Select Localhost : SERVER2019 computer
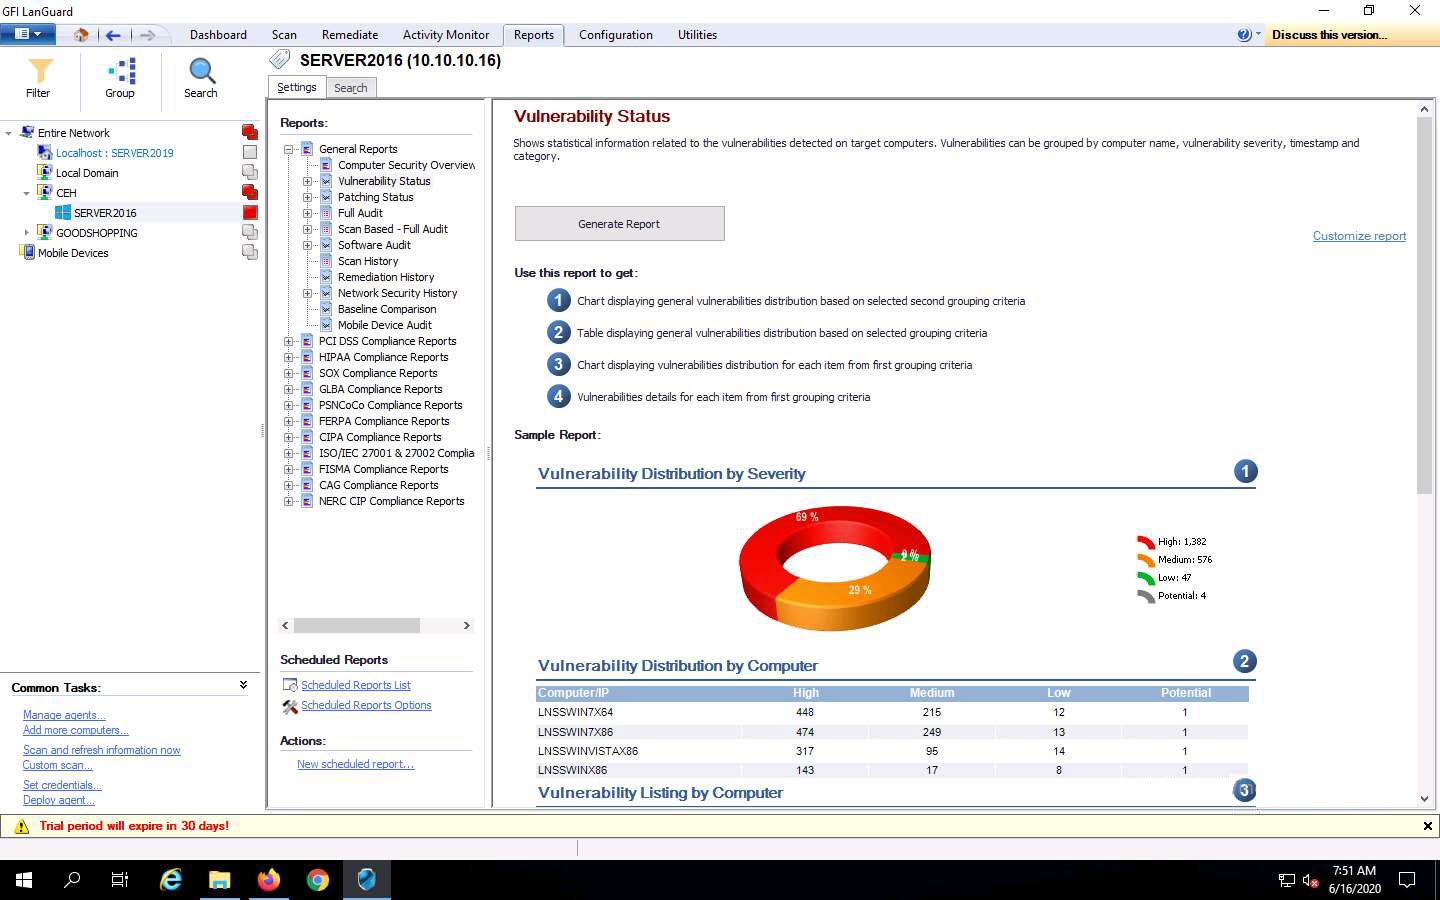The width and height of the screenshot is (1440, 900). coord(114,153)
